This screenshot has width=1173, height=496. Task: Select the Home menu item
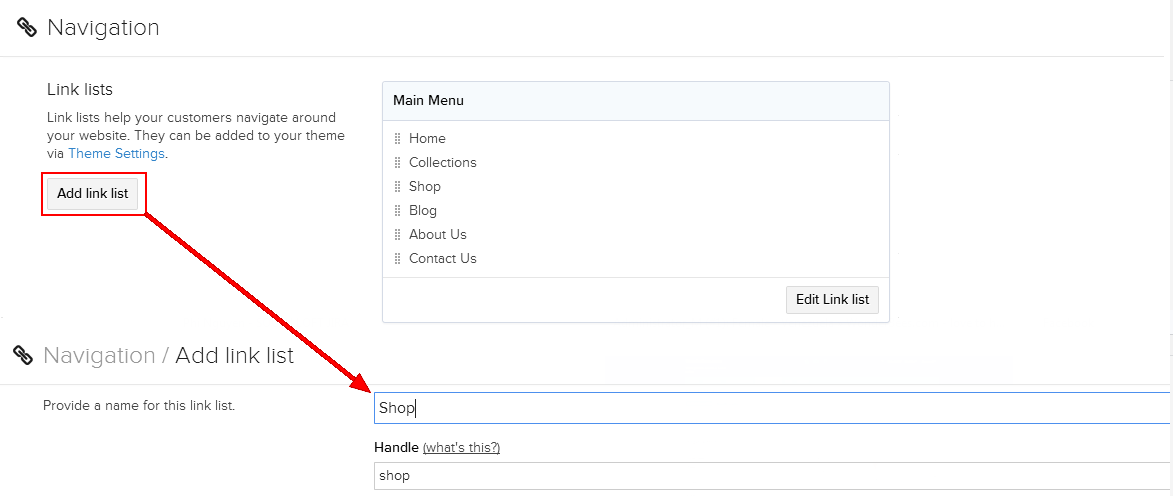[427, 138]
